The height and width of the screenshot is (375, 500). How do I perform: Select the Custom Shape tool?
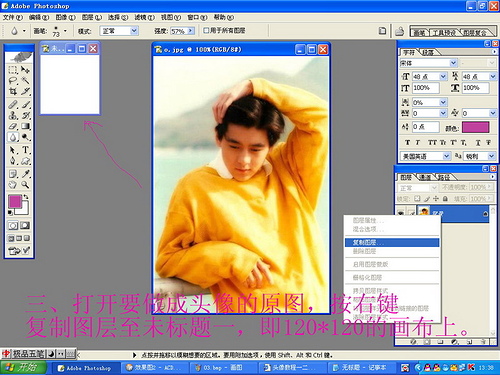pyautogui.click(x=25, y=161)
